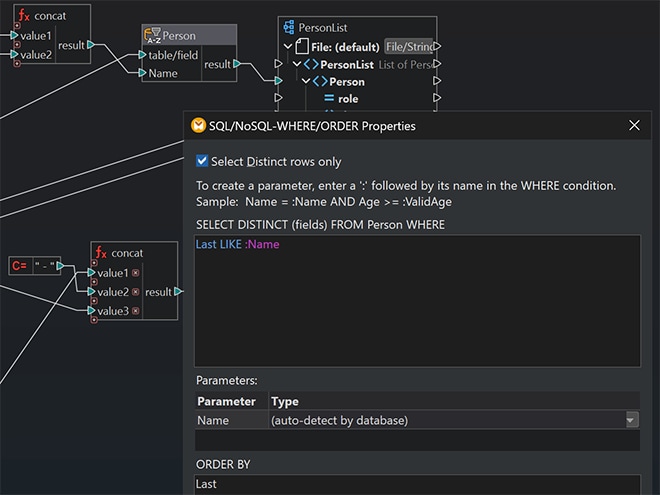Add input below value3 on lower concat
660x495 pixels.
point(94,320)
